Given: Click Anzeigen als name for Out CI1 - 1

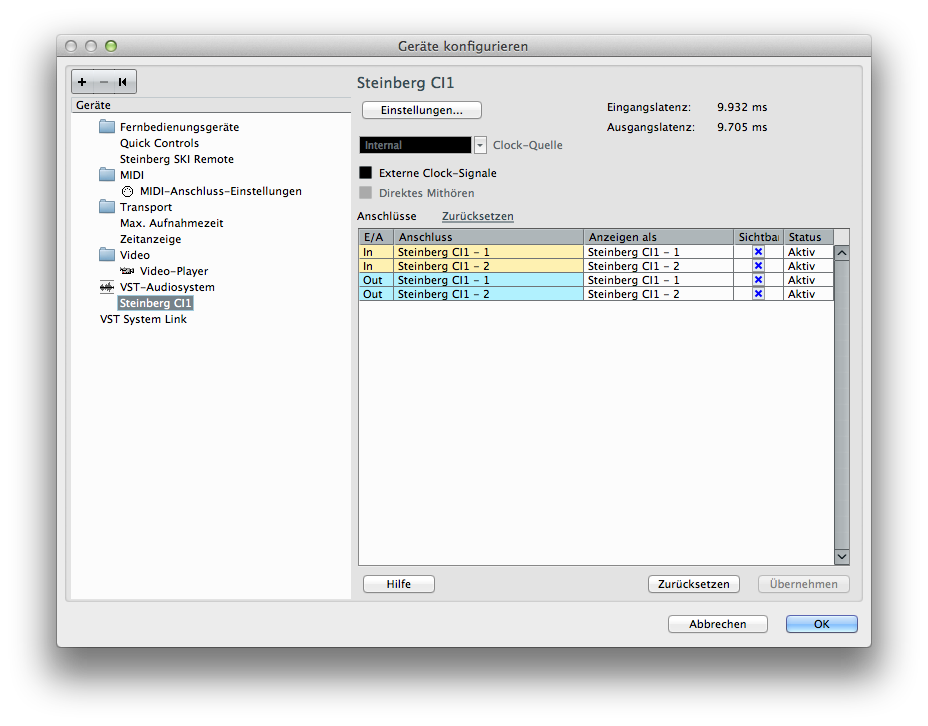Looking at the screenshot, I should click(x=659, y=280).
